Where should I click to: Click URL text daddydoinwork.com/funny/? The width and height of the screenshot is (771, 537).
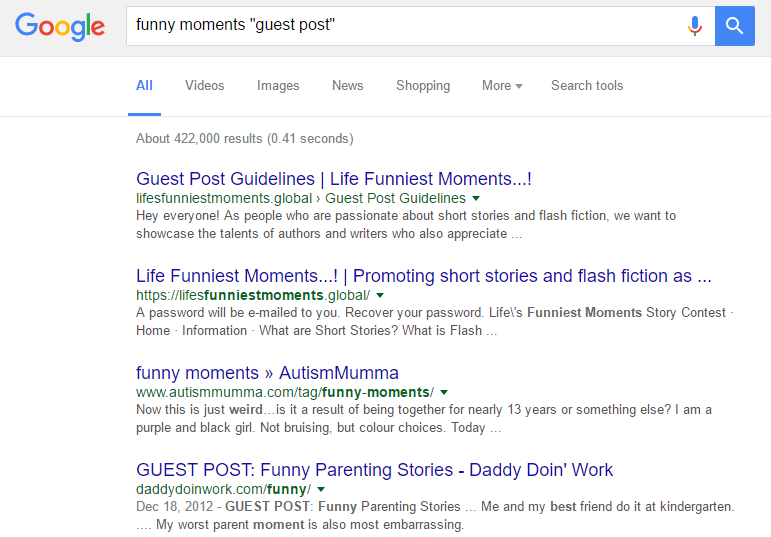click(x=224, y=489)
